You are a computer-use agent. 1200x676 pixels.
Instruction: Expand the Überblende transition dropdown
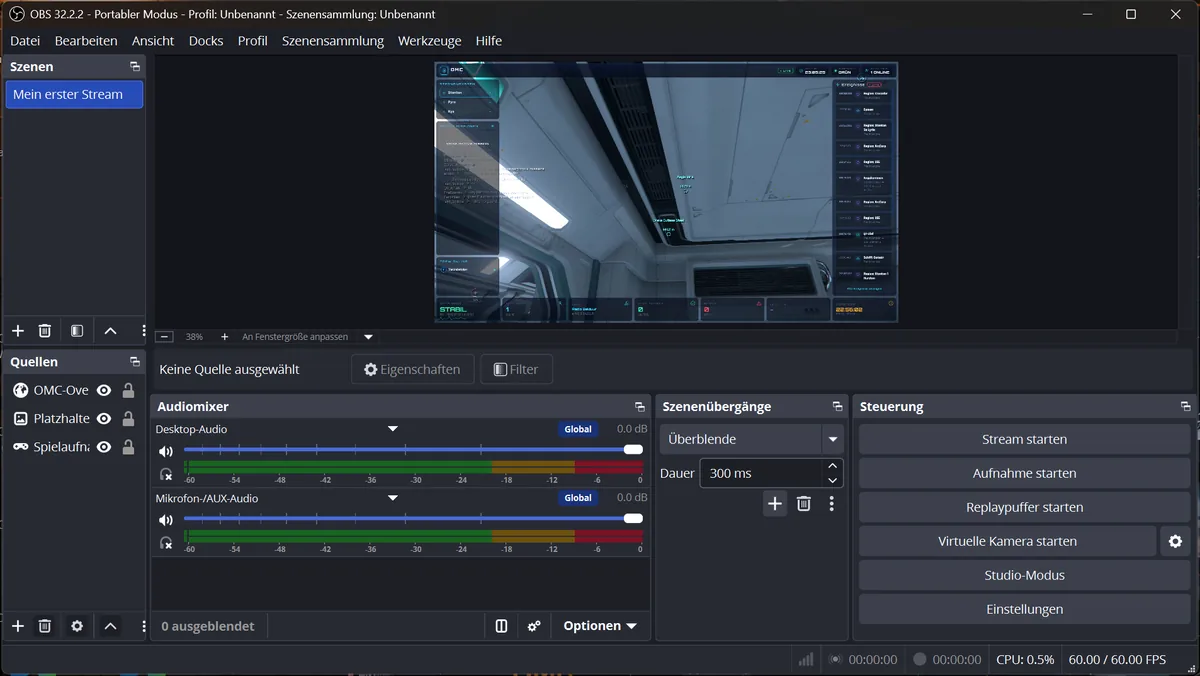click(832, 439)
